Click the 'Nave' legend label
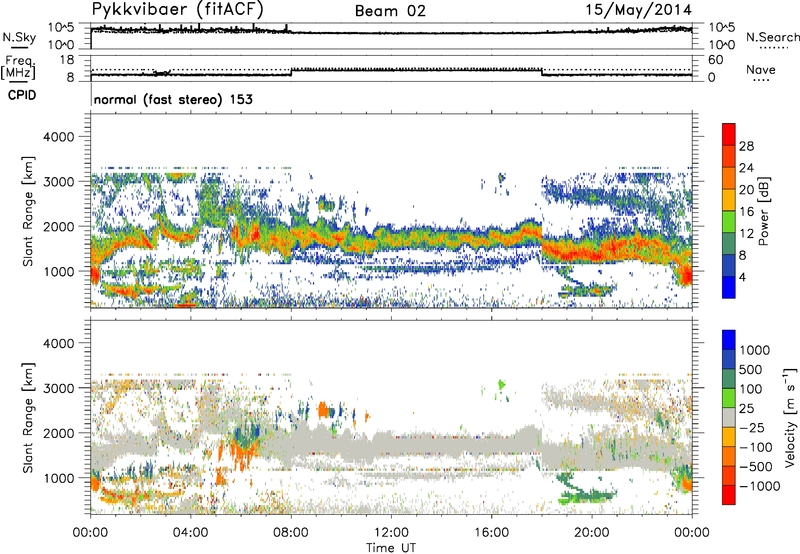 [x=761, y=69]
